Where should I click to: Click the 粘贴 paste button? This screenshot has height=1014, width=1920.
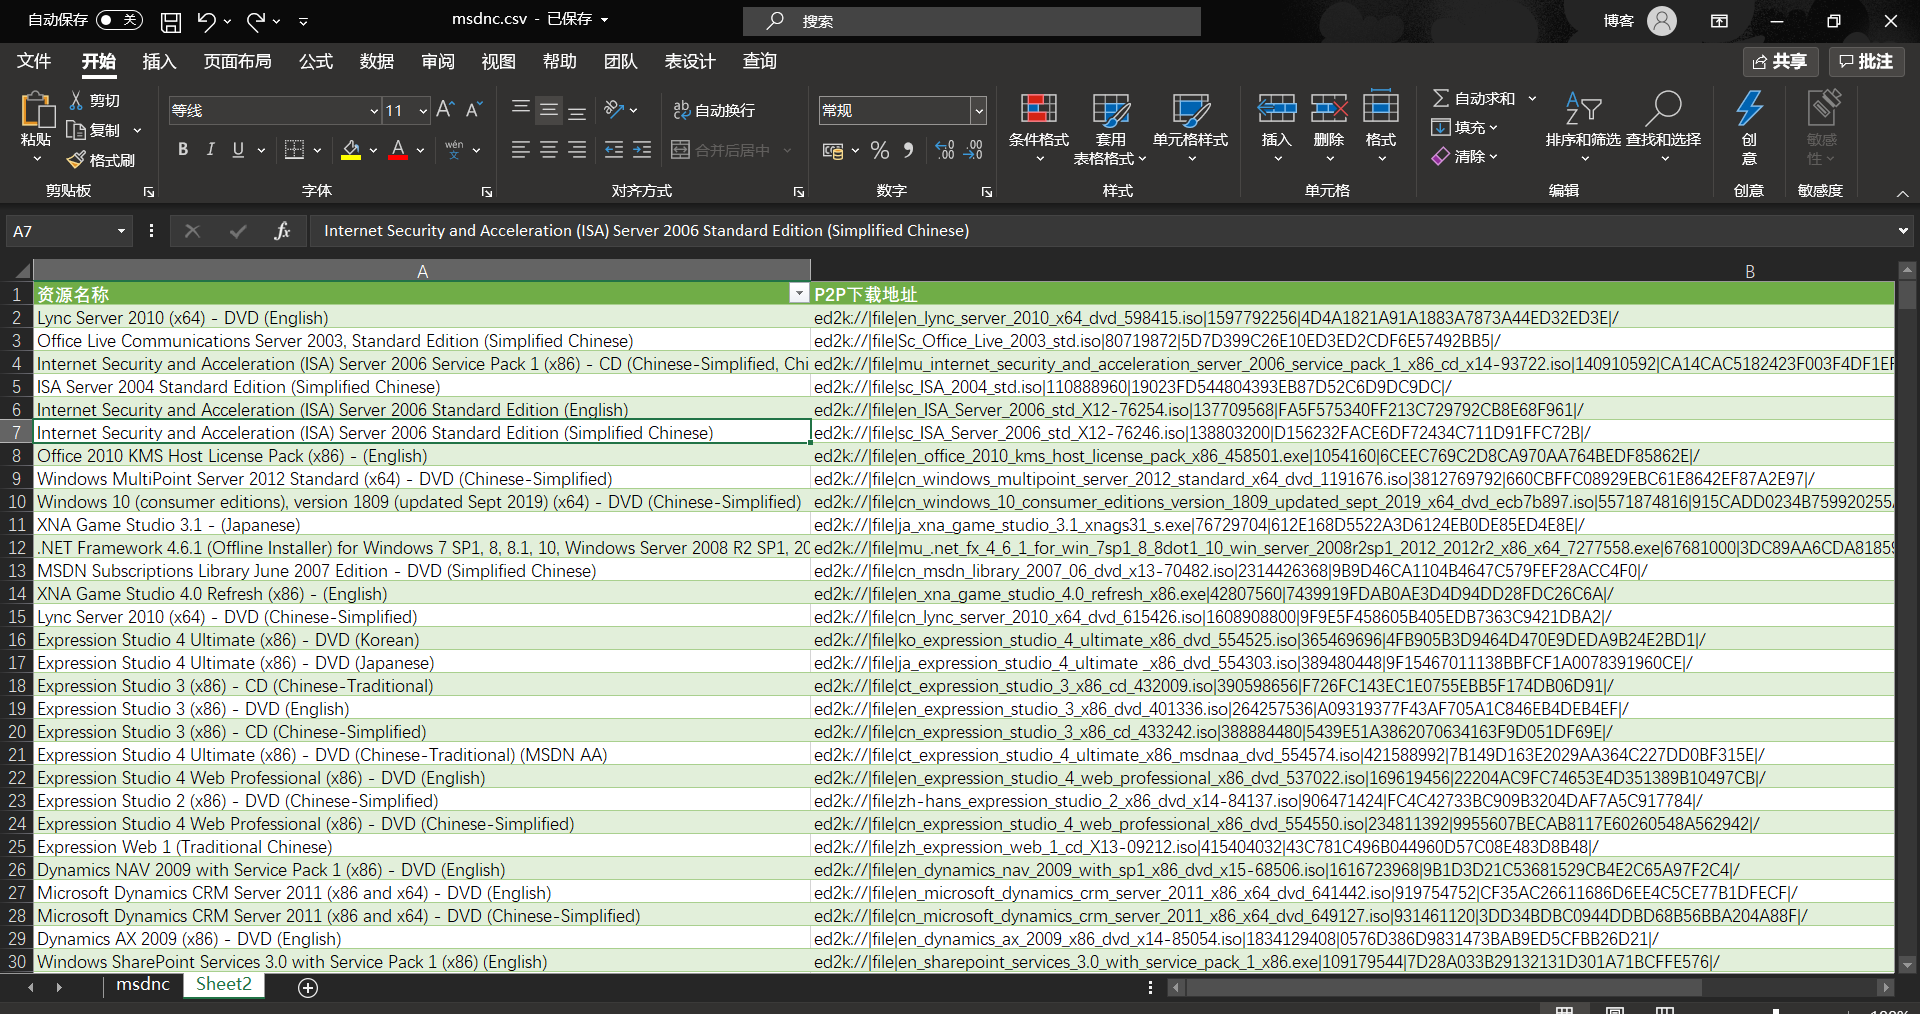click(36, 127)
